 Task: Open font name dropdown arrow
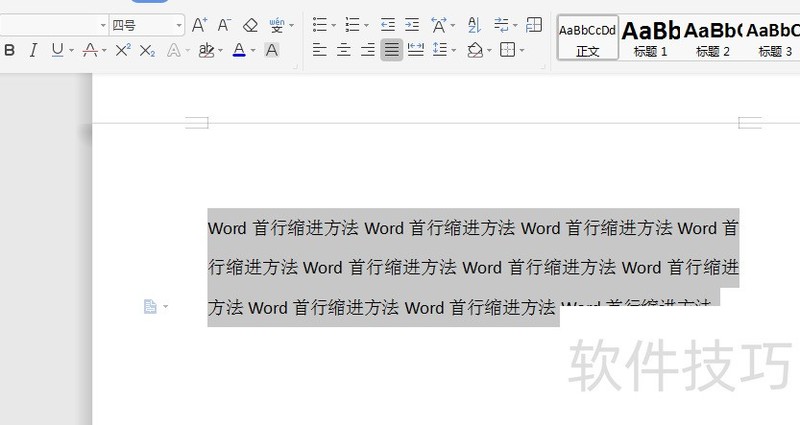pyautogui.click(x=103, y=25)
